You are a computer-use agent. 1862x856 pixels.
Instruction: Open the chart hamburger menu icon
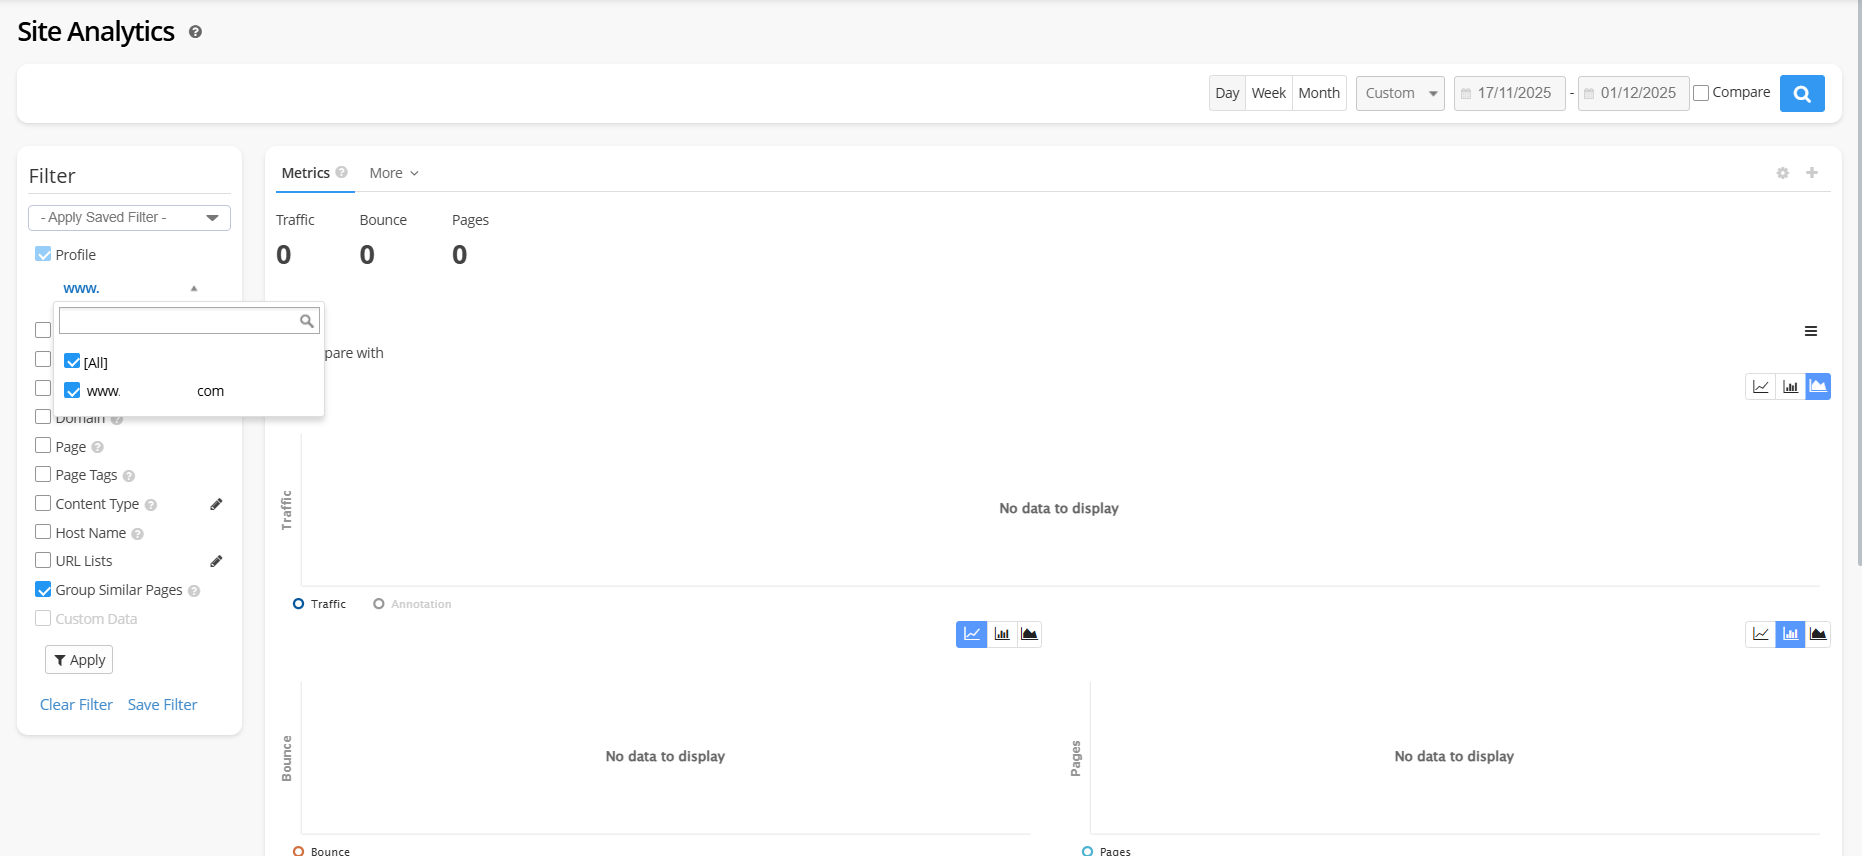(1810, 331)
